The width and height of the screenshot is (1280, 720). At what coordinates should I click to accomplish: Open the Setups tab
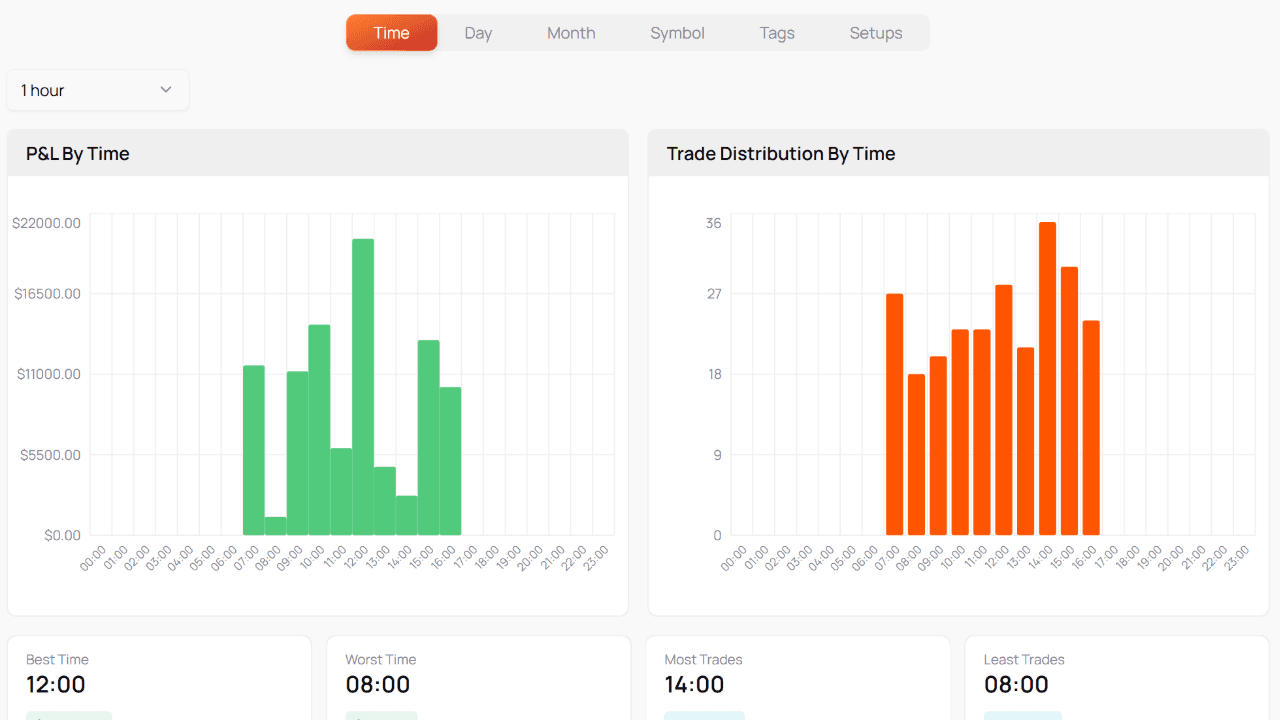[876, 33]
